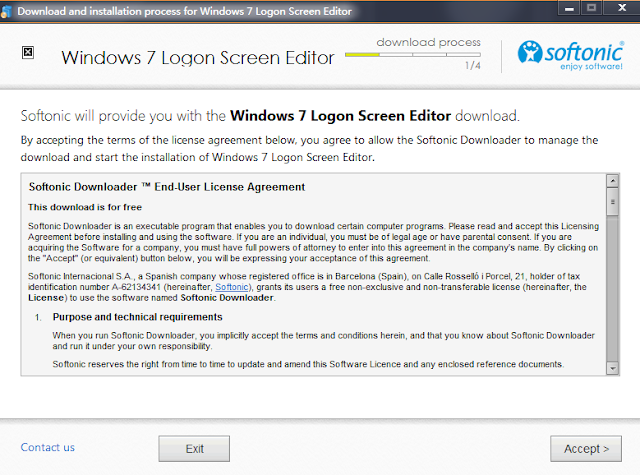Click the "Purpose and technical requirements" heading
Image resolution: width=640 pixels, height=475 pixels.
point(138,317)
